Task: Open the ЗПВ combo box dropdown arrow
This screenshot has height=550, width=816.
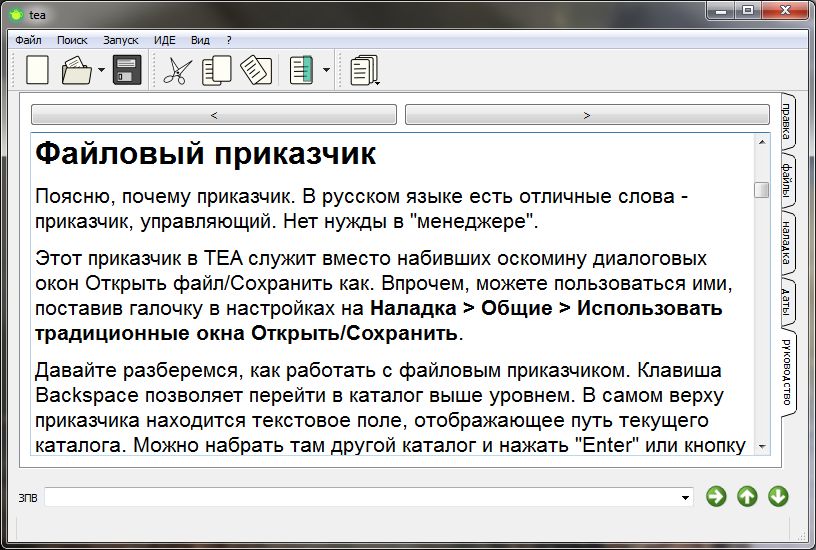Action: point(685,497)
